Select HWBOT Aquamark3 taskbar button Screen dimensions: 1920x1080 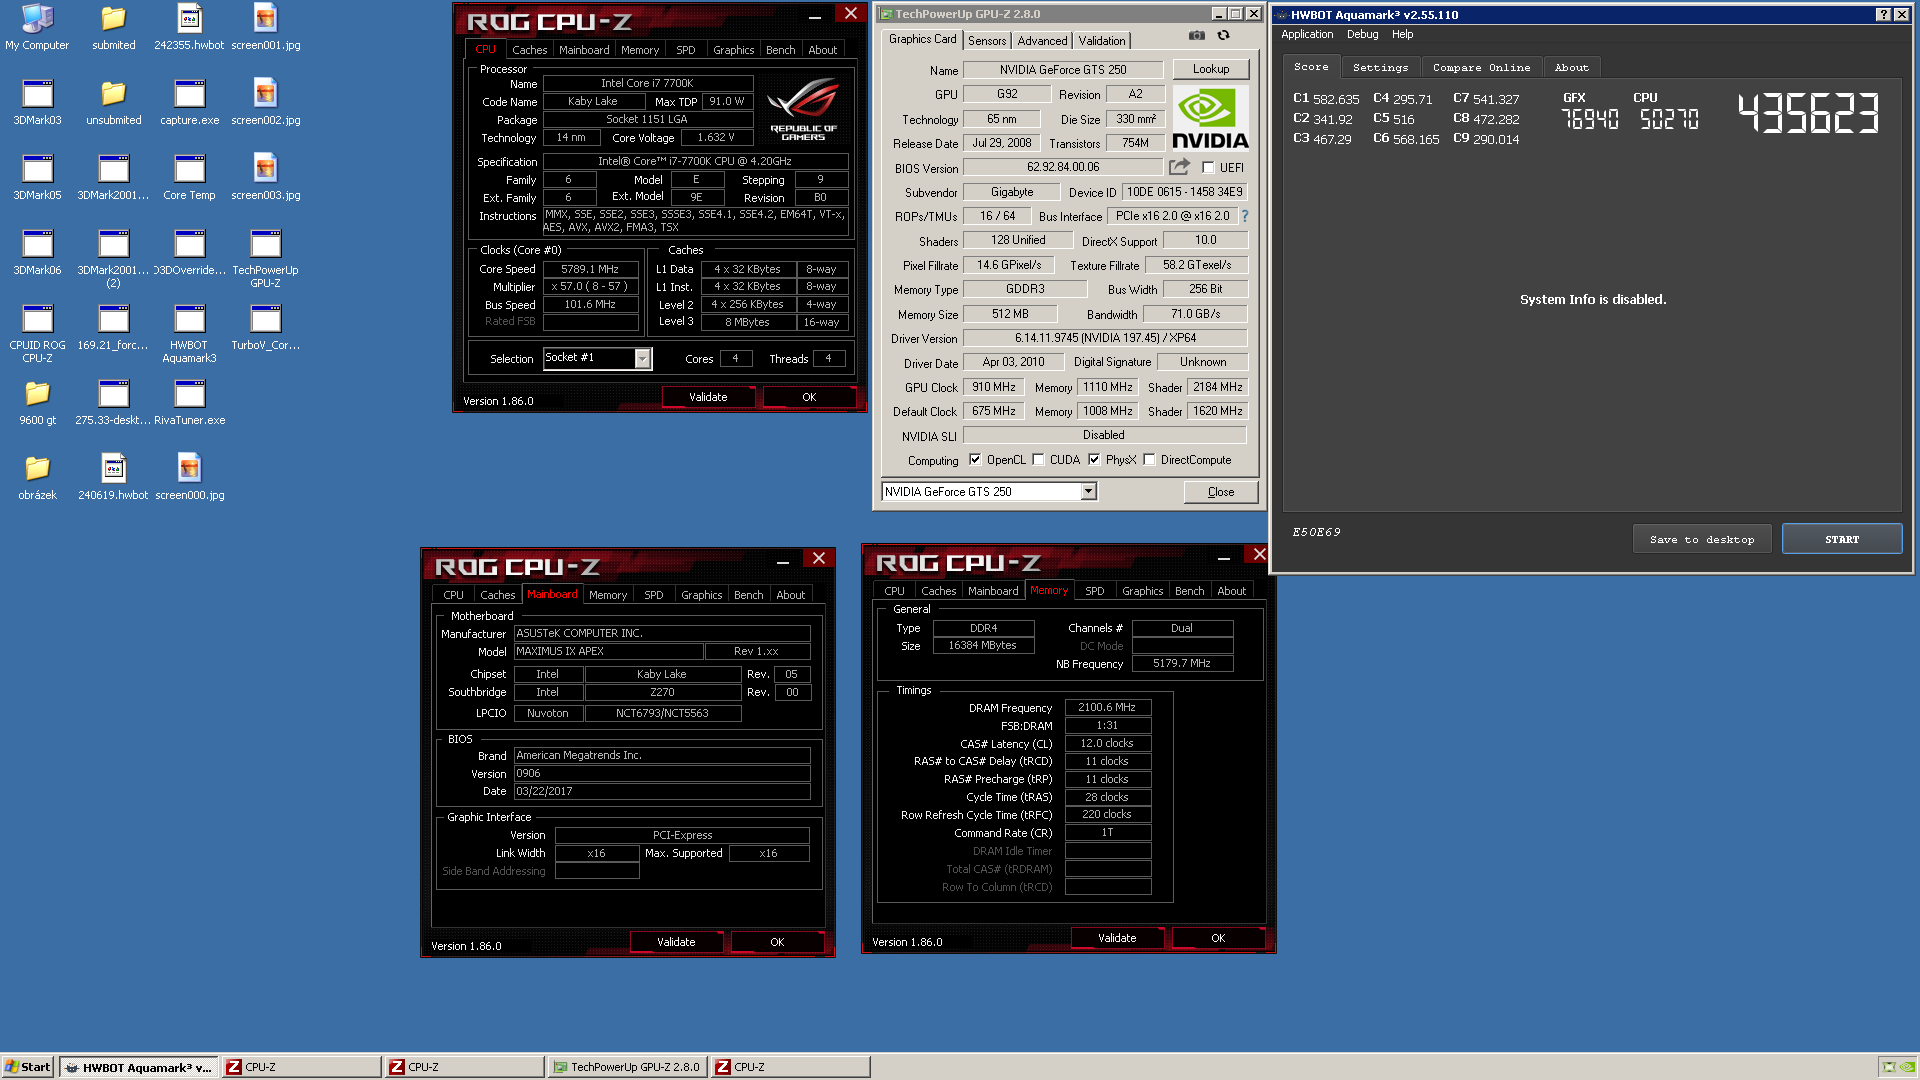point(139,1067)
